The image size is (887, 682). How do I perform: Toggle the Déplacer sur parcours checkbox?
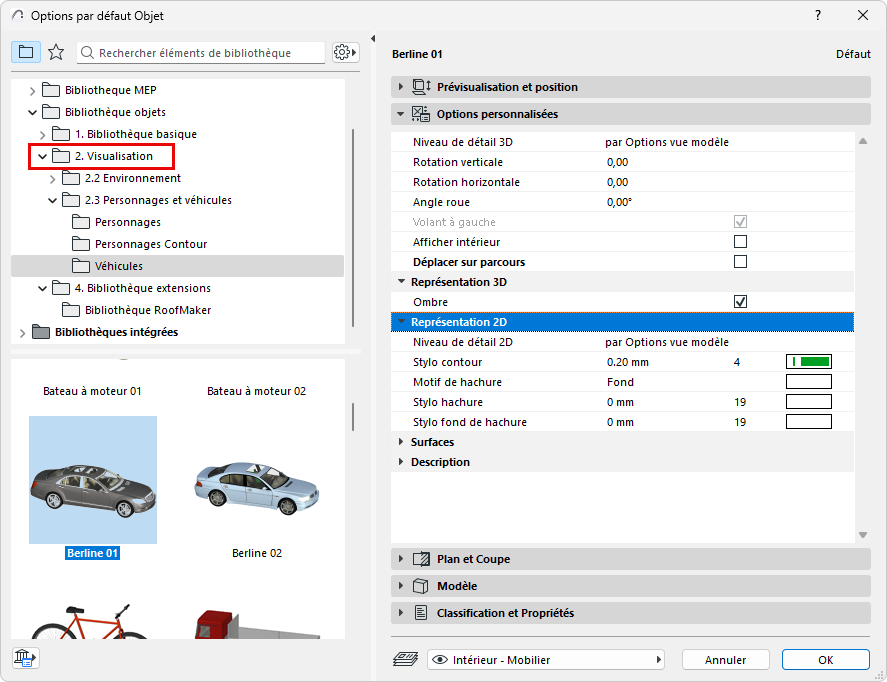pos(740,262)
